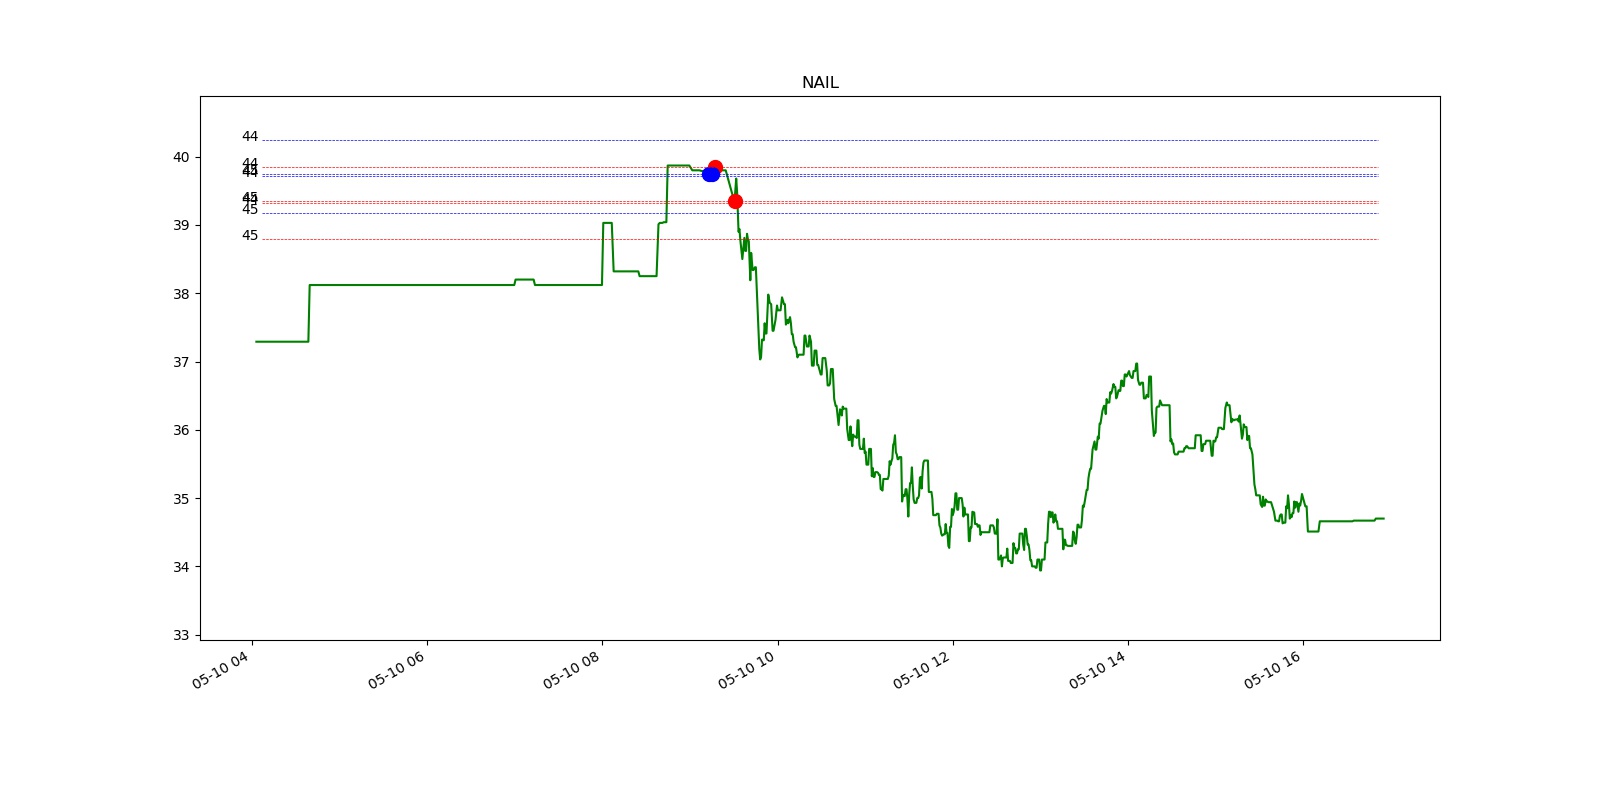Select the upper red marker dot near 40
This screenshot has height=800, width=1600.
coord(715,167)
